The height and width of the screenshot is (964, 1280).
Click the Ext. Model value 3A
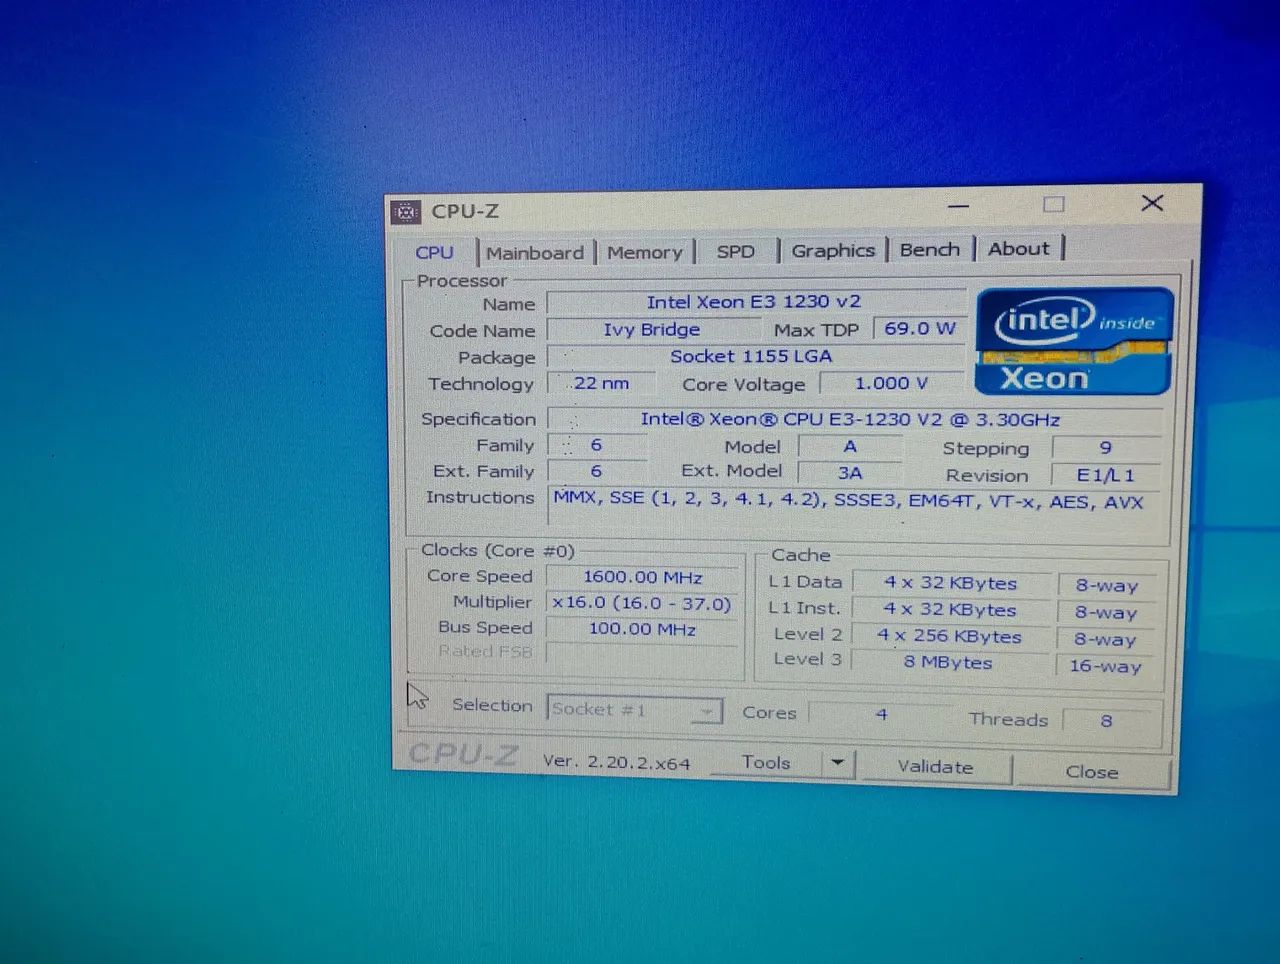850,473
